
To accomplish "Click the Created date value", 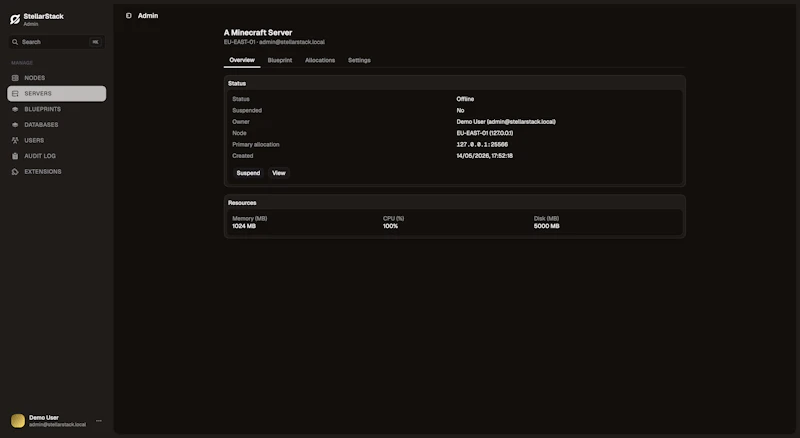I will tap(485, 156).
